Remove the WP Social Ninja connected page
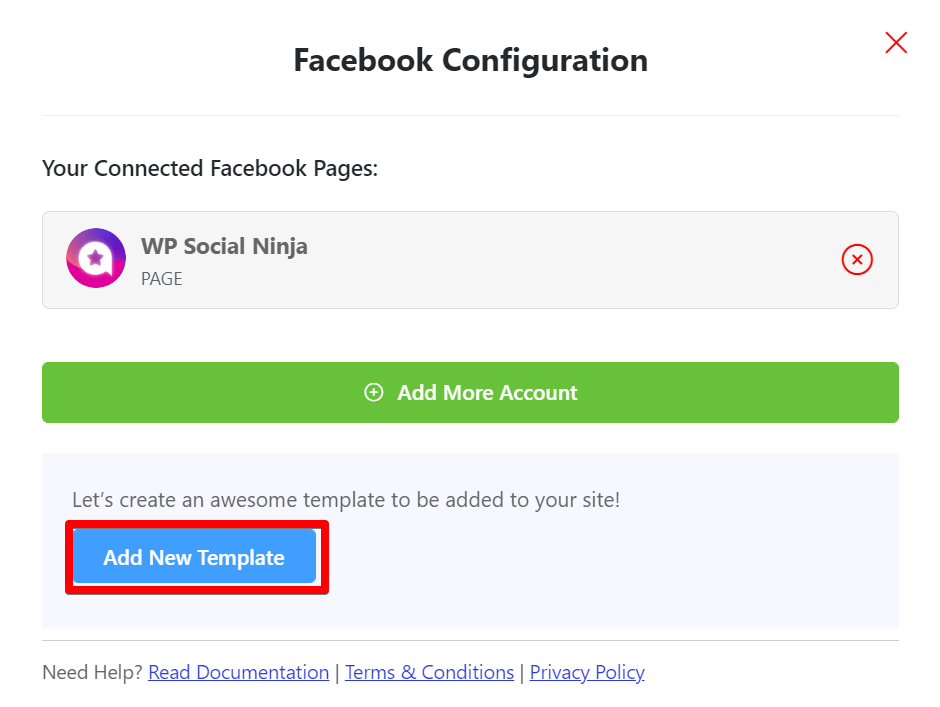The height and width of the screenshot is (707, 940). click(857, 260)
